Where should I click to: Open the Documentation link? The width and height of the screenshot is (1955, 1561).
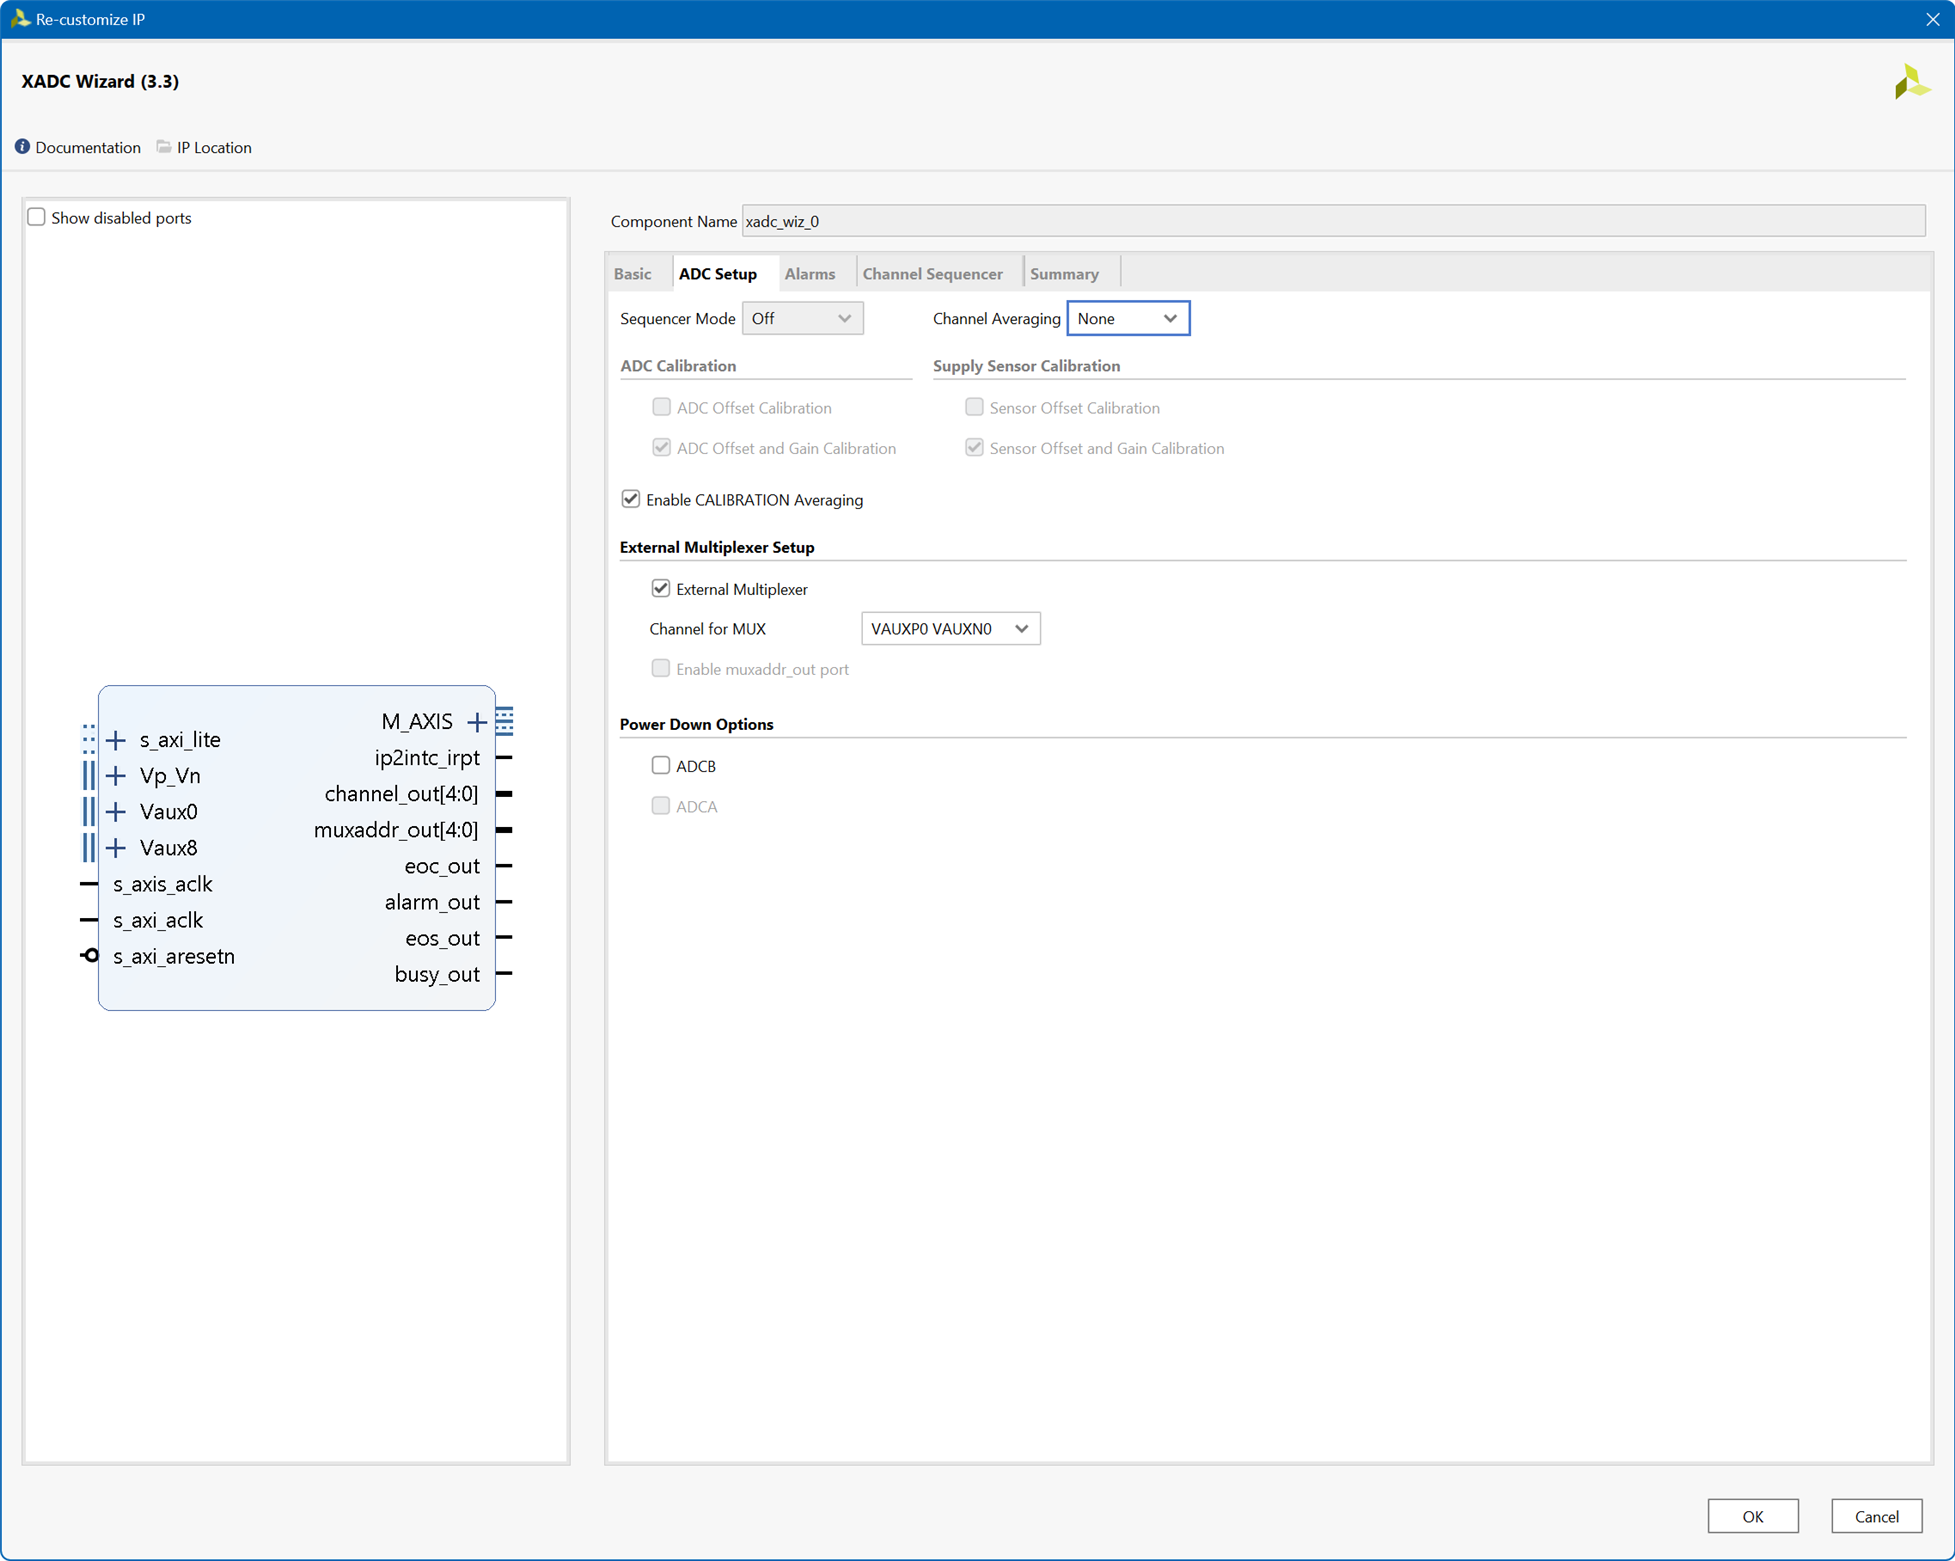tap(88, 147)
